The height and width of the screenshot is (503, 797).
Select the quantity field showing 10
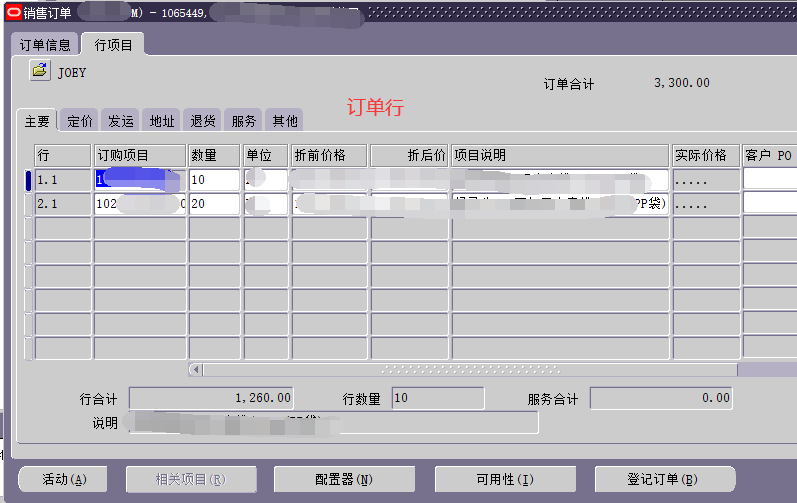(214, 180)
